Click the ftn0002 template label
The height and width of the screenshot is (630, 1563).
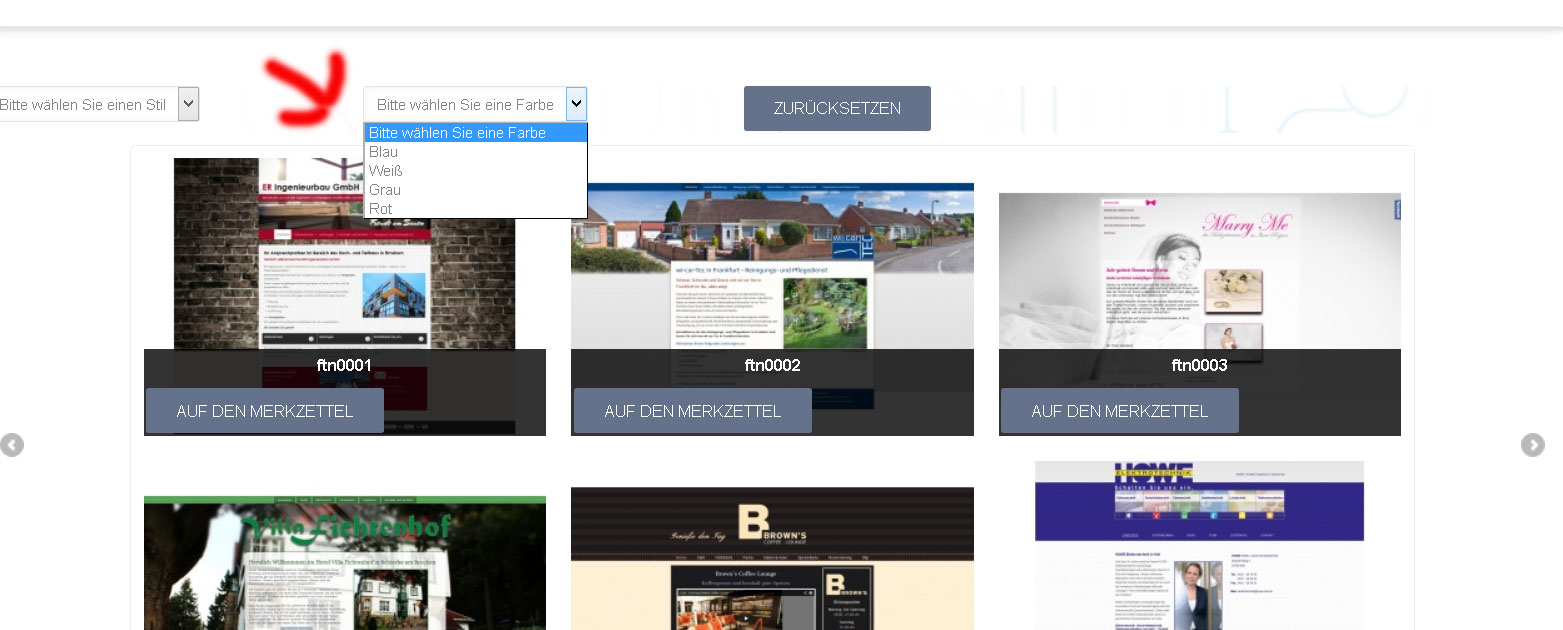coord(772,366)
